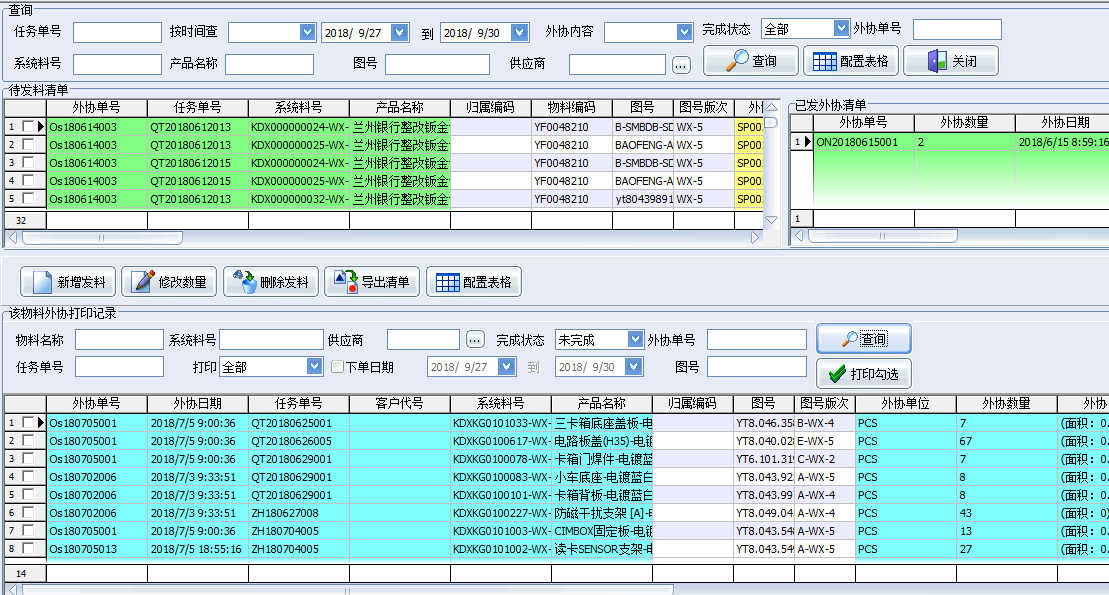
Task: Click the 新增发料 new document button
Action: 69,282
